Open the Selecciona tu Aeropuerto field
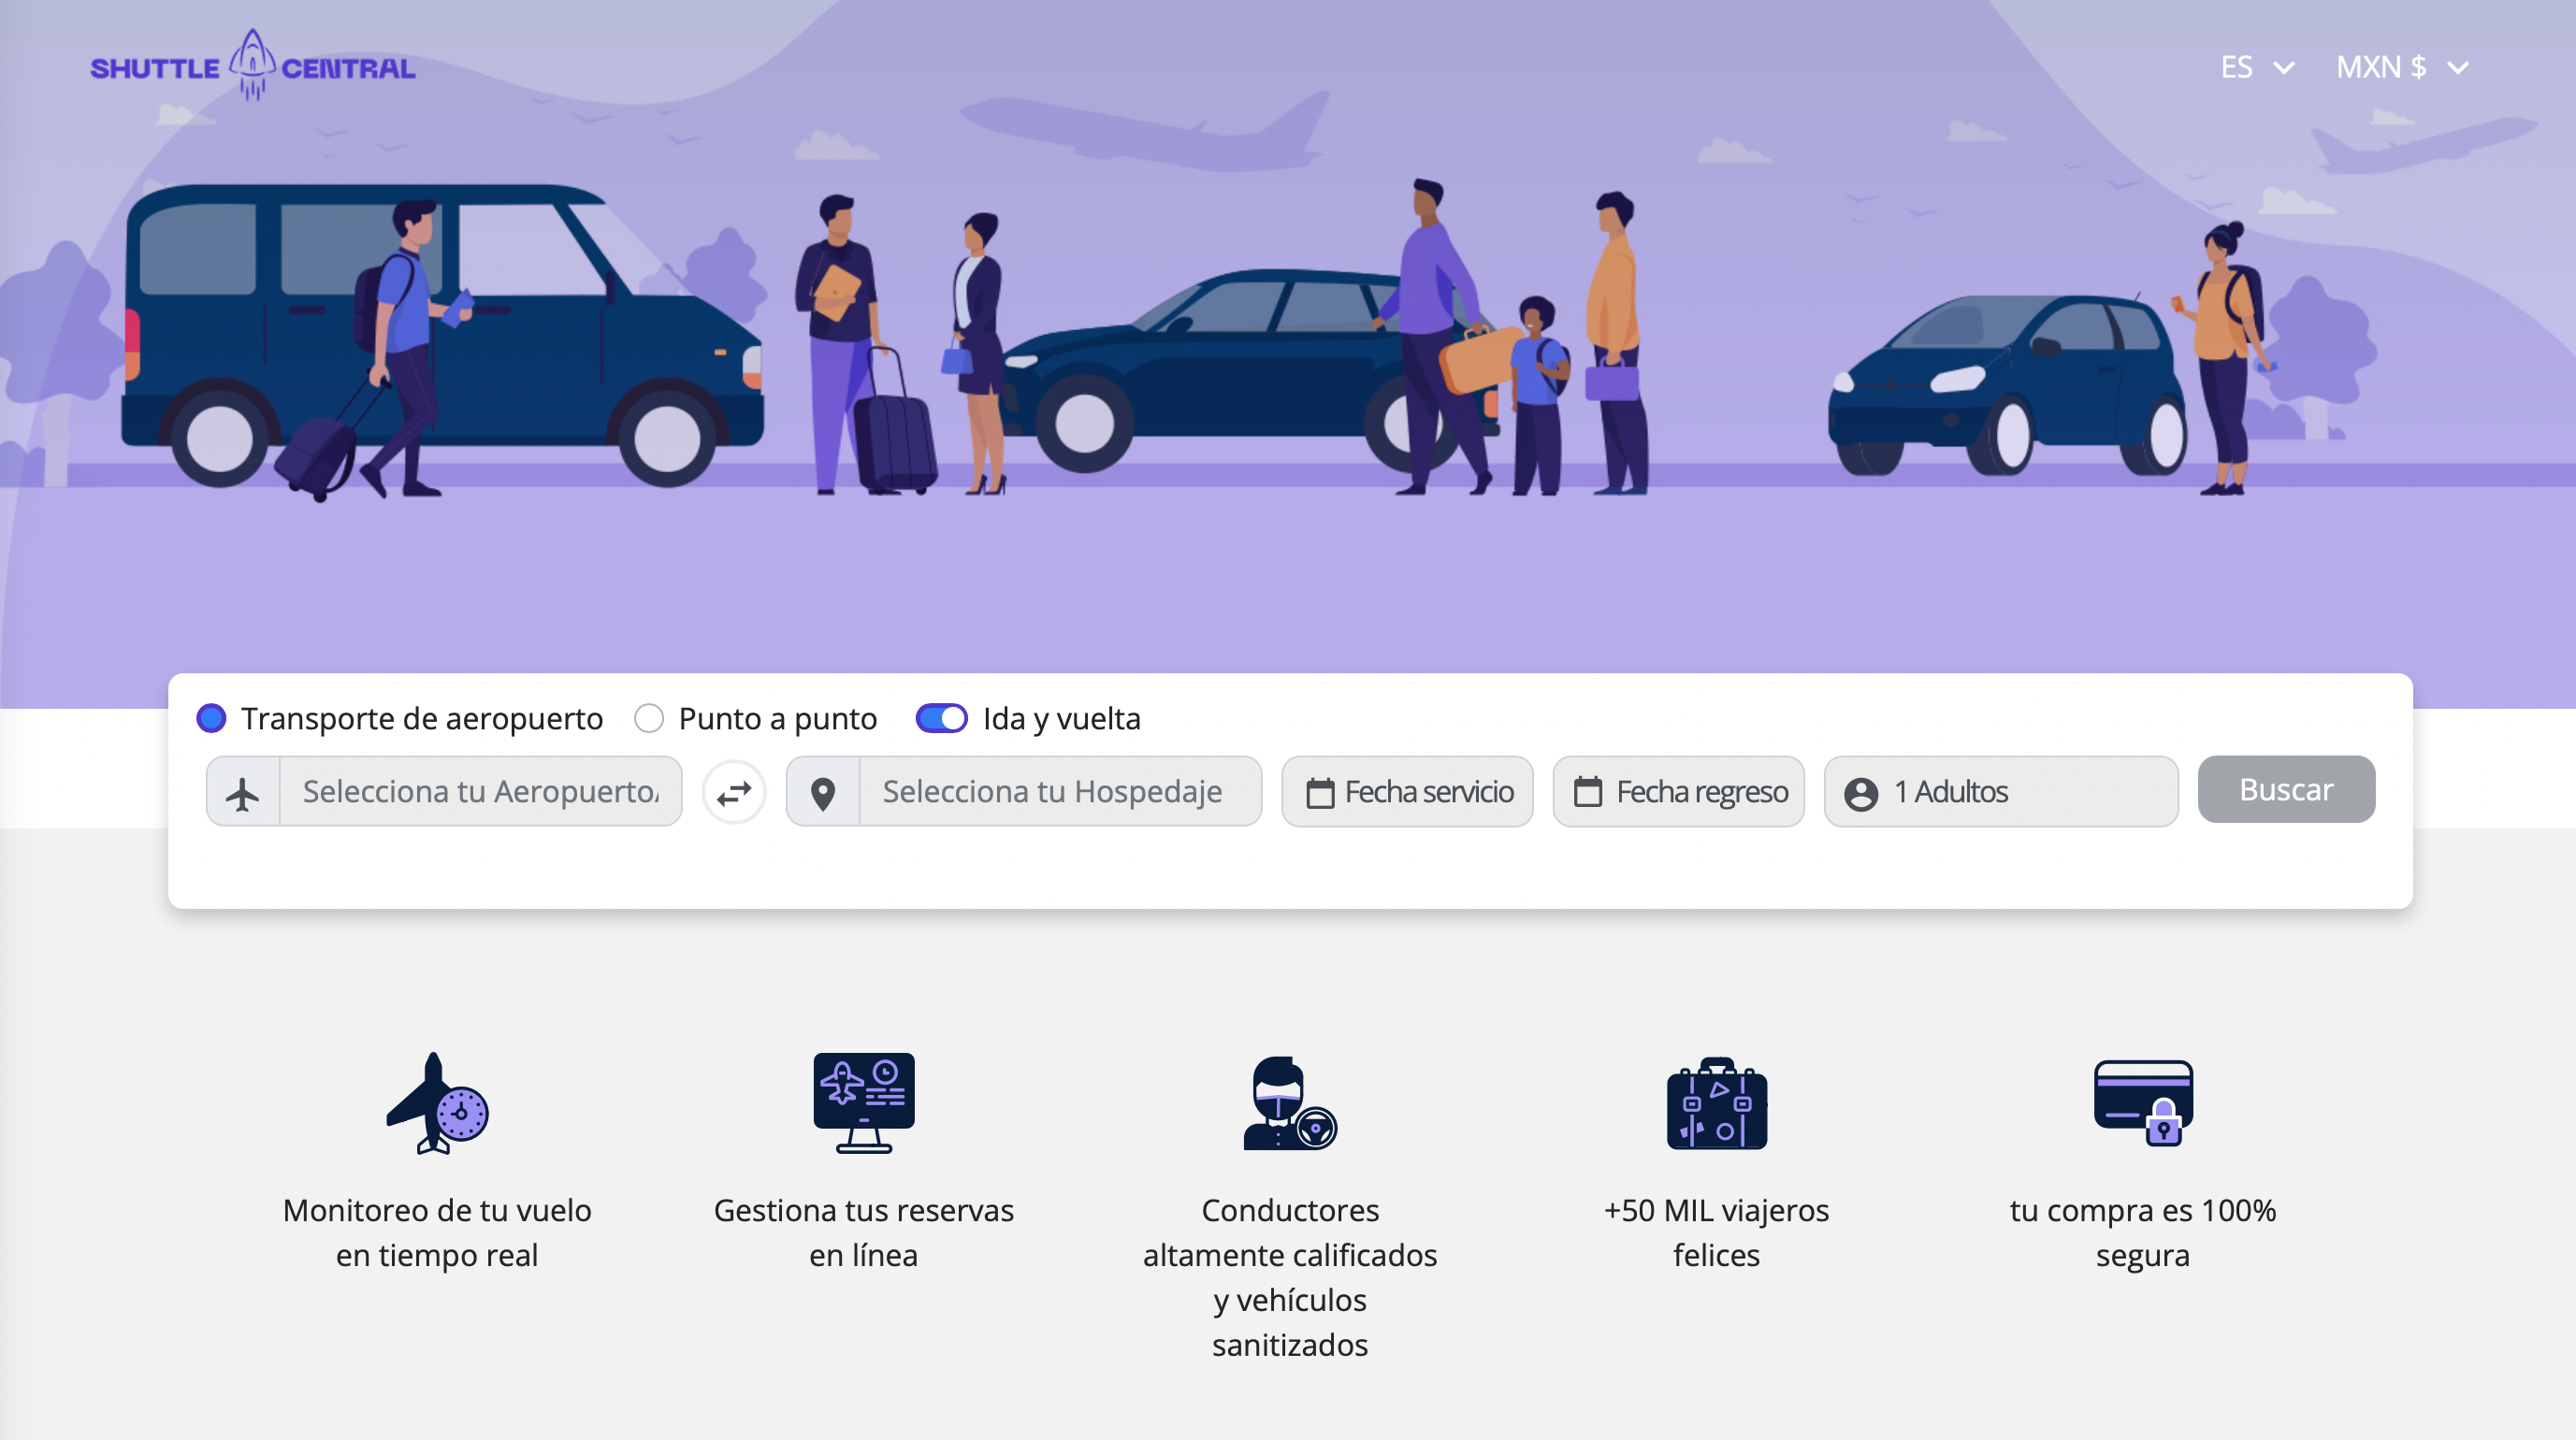2576x1440 pixels. pos(480,791)
